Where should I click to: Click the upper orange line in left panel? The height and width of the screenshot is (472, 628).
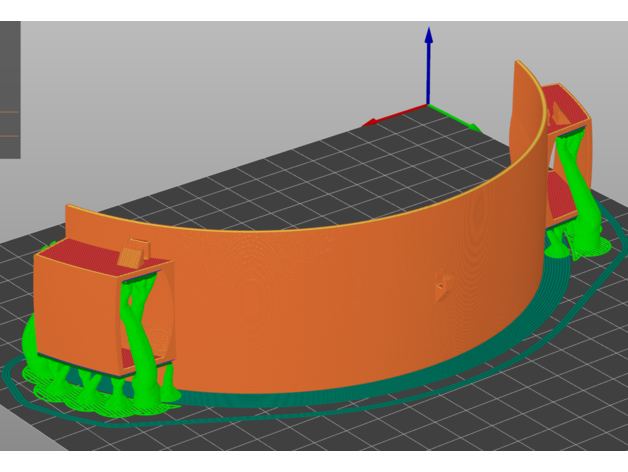9,113
